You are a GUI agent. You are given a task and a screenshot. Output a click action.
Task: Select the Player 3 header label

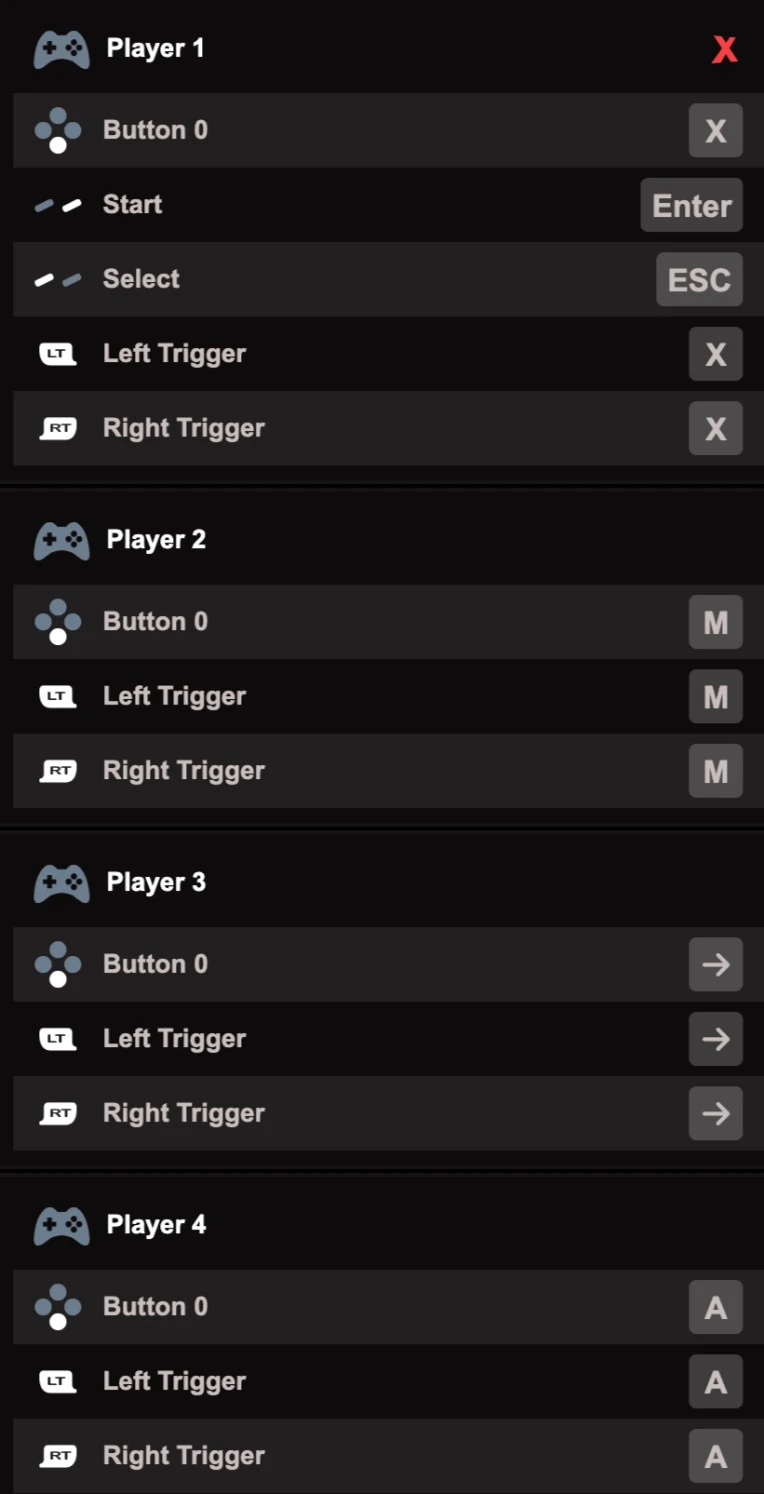(x=156, y=883)
